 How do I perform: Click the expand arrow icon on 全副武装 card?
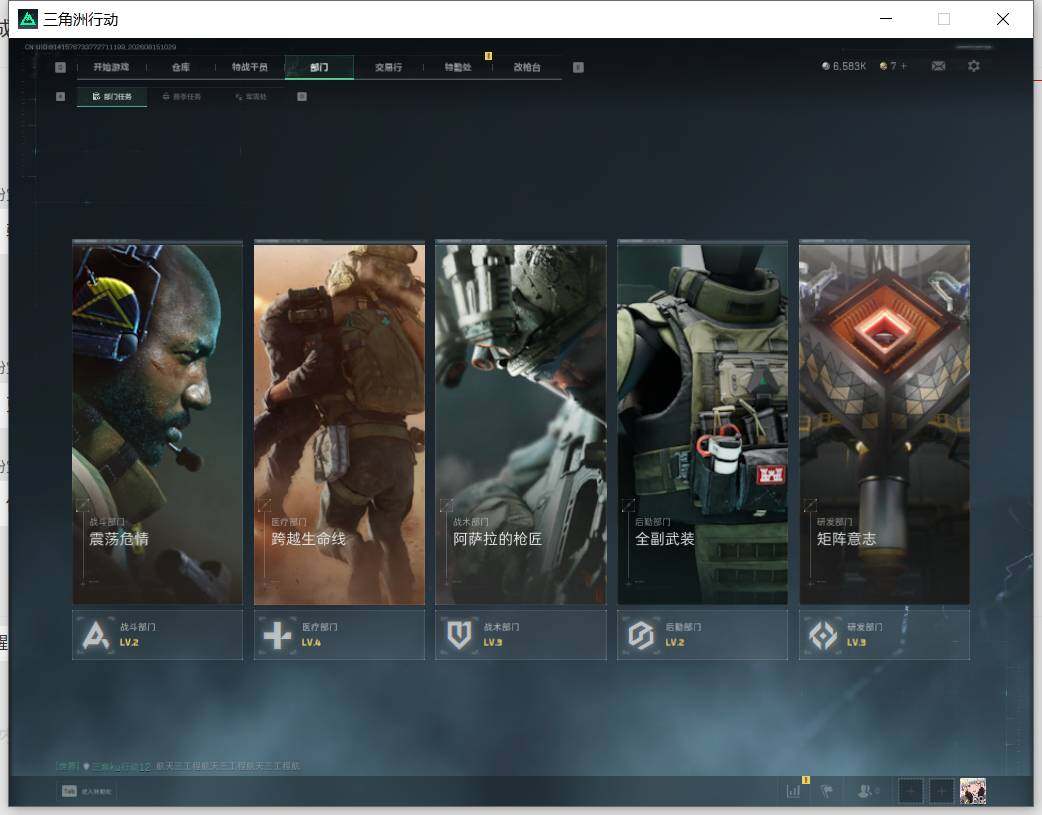click(628, 505)
